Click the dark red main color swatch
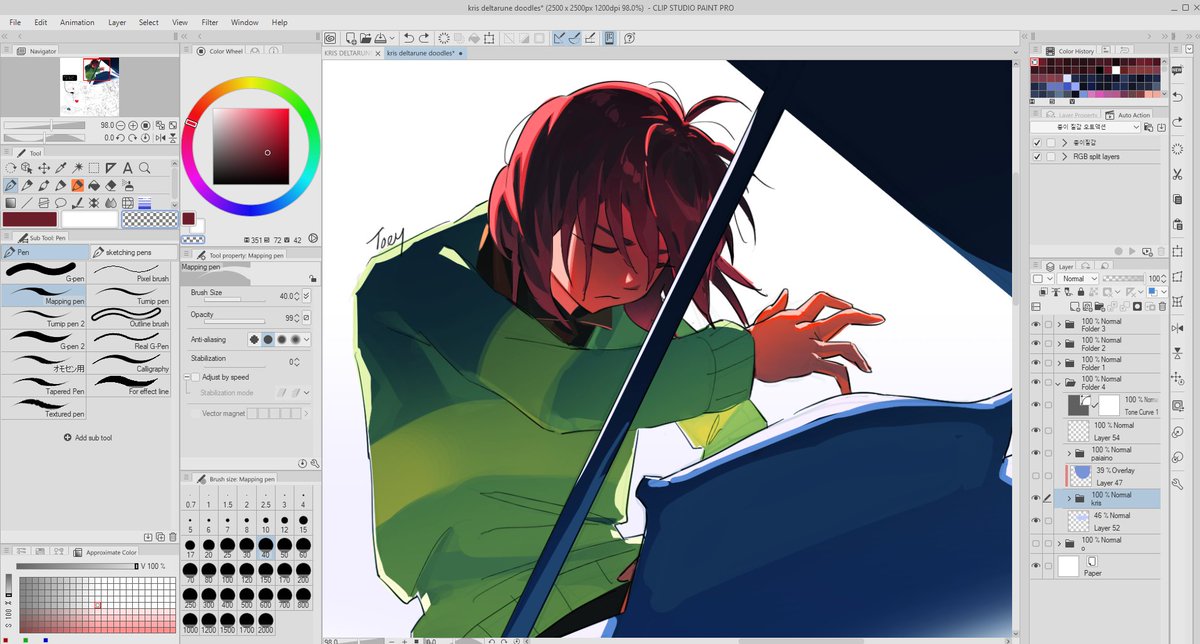 tap(30, 219)
